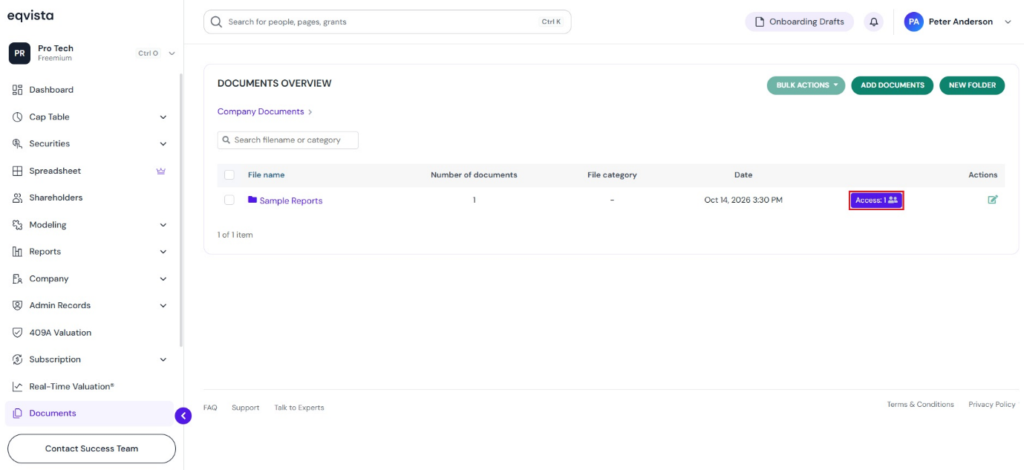Click the edit icon for Sample Reports

click(x=993, y=200)
